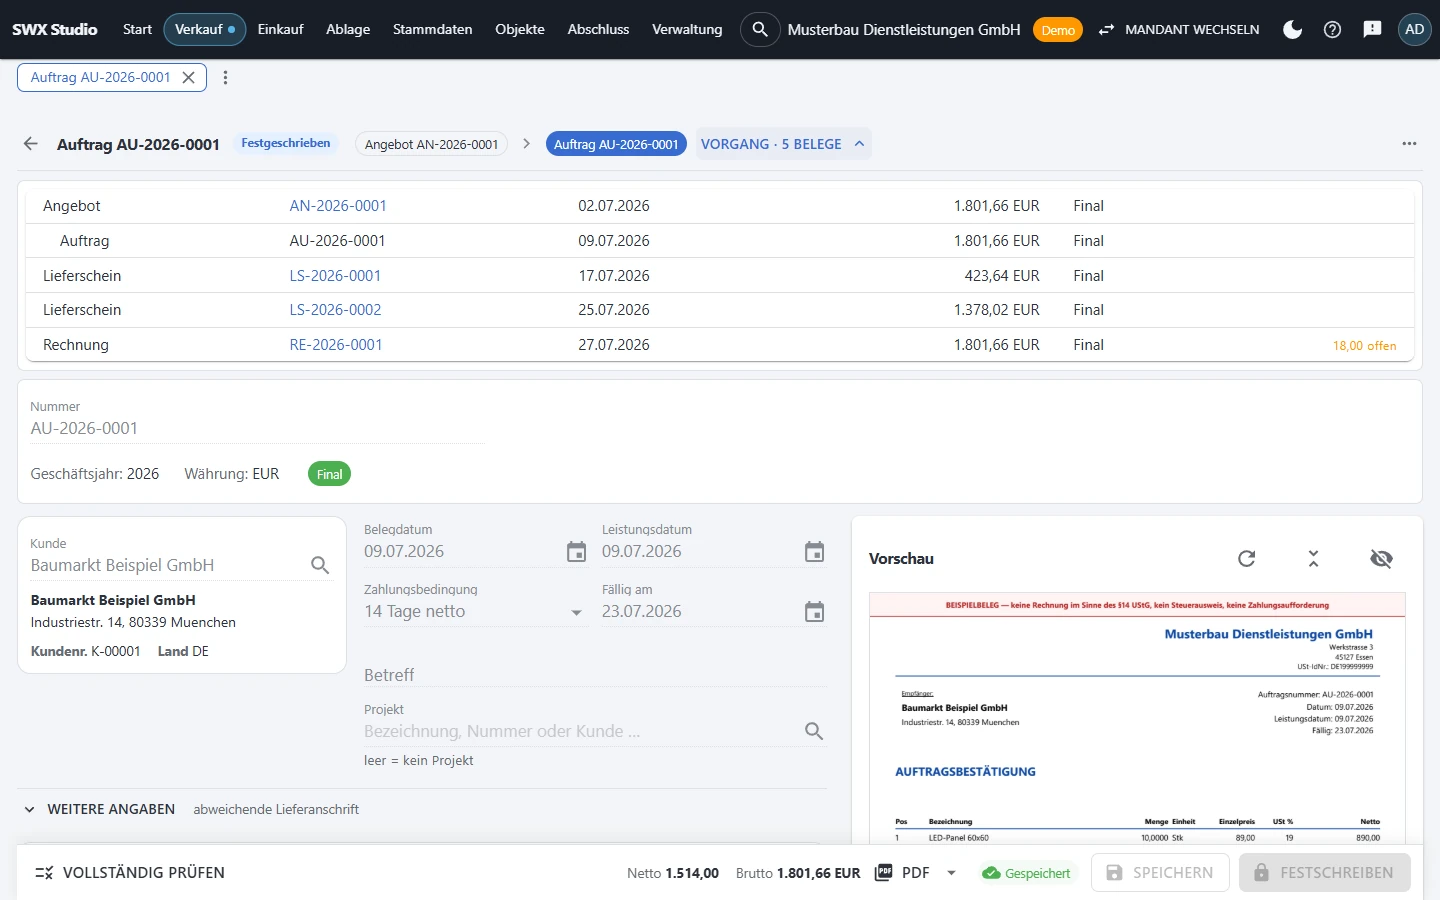Collapse the Vorgang 5 Belege list
The width and height of the screenshot is (1440, 900).
783,144
